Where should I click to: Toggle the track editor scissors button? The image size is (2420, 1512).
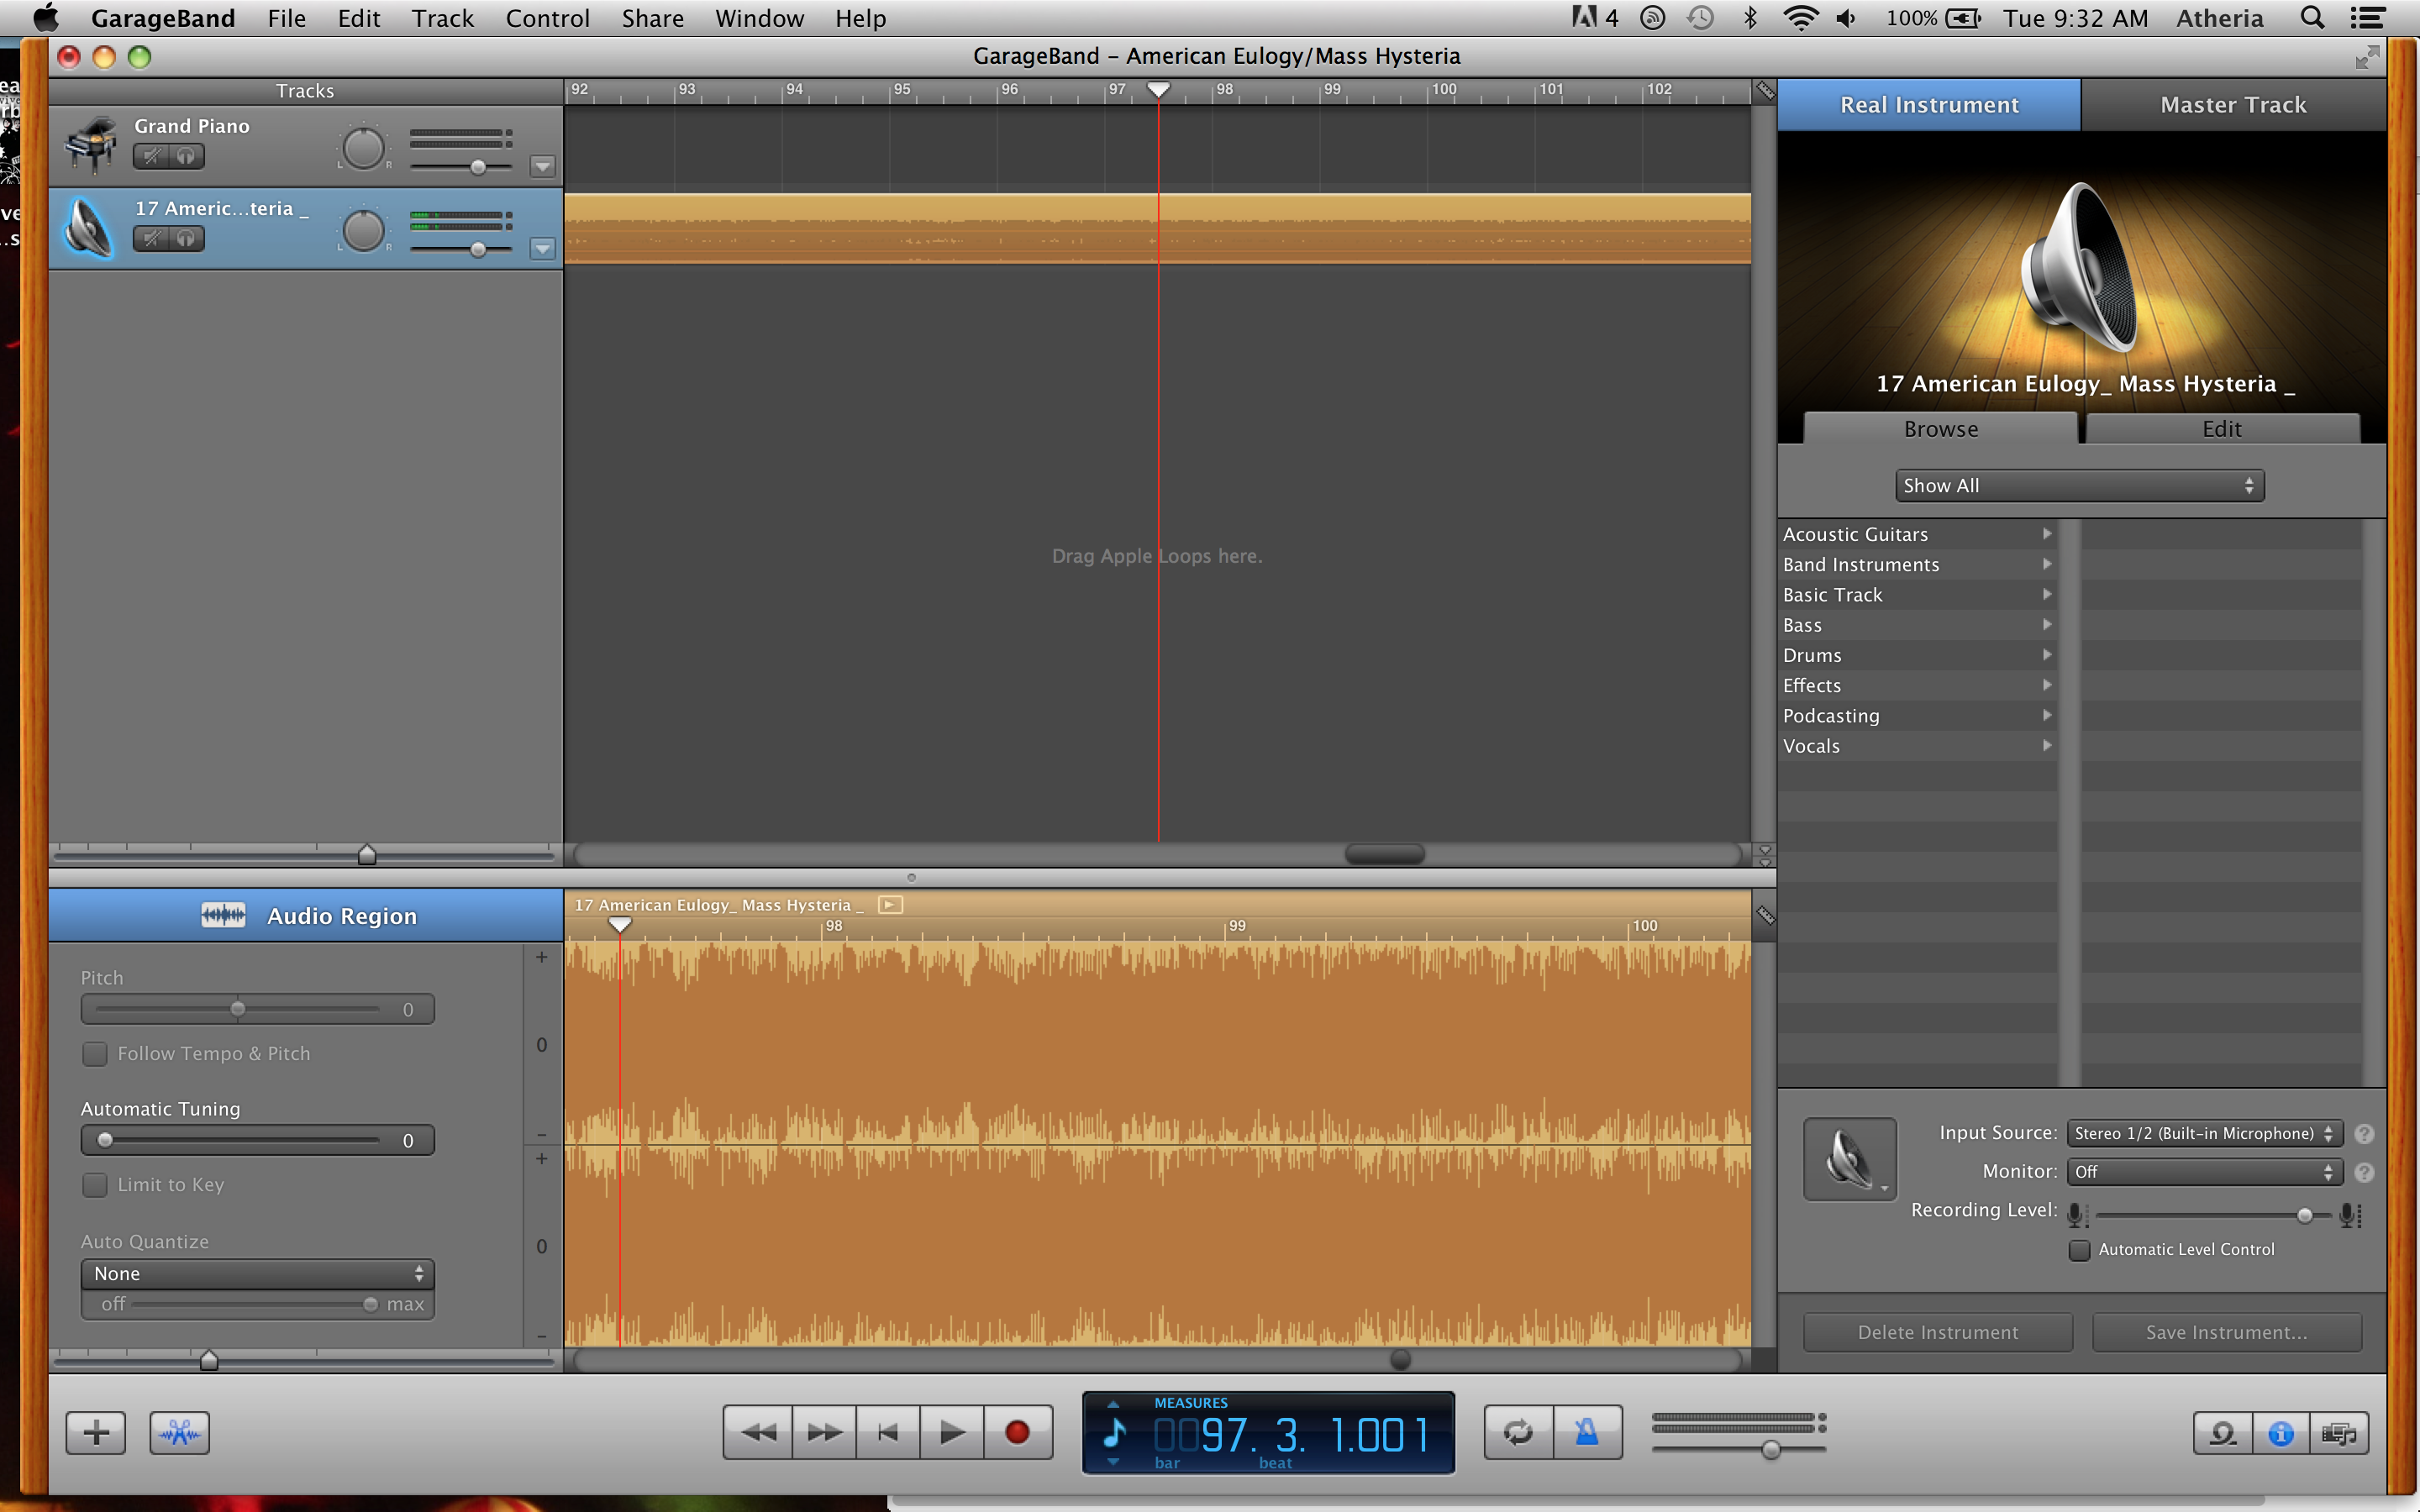179,1433
